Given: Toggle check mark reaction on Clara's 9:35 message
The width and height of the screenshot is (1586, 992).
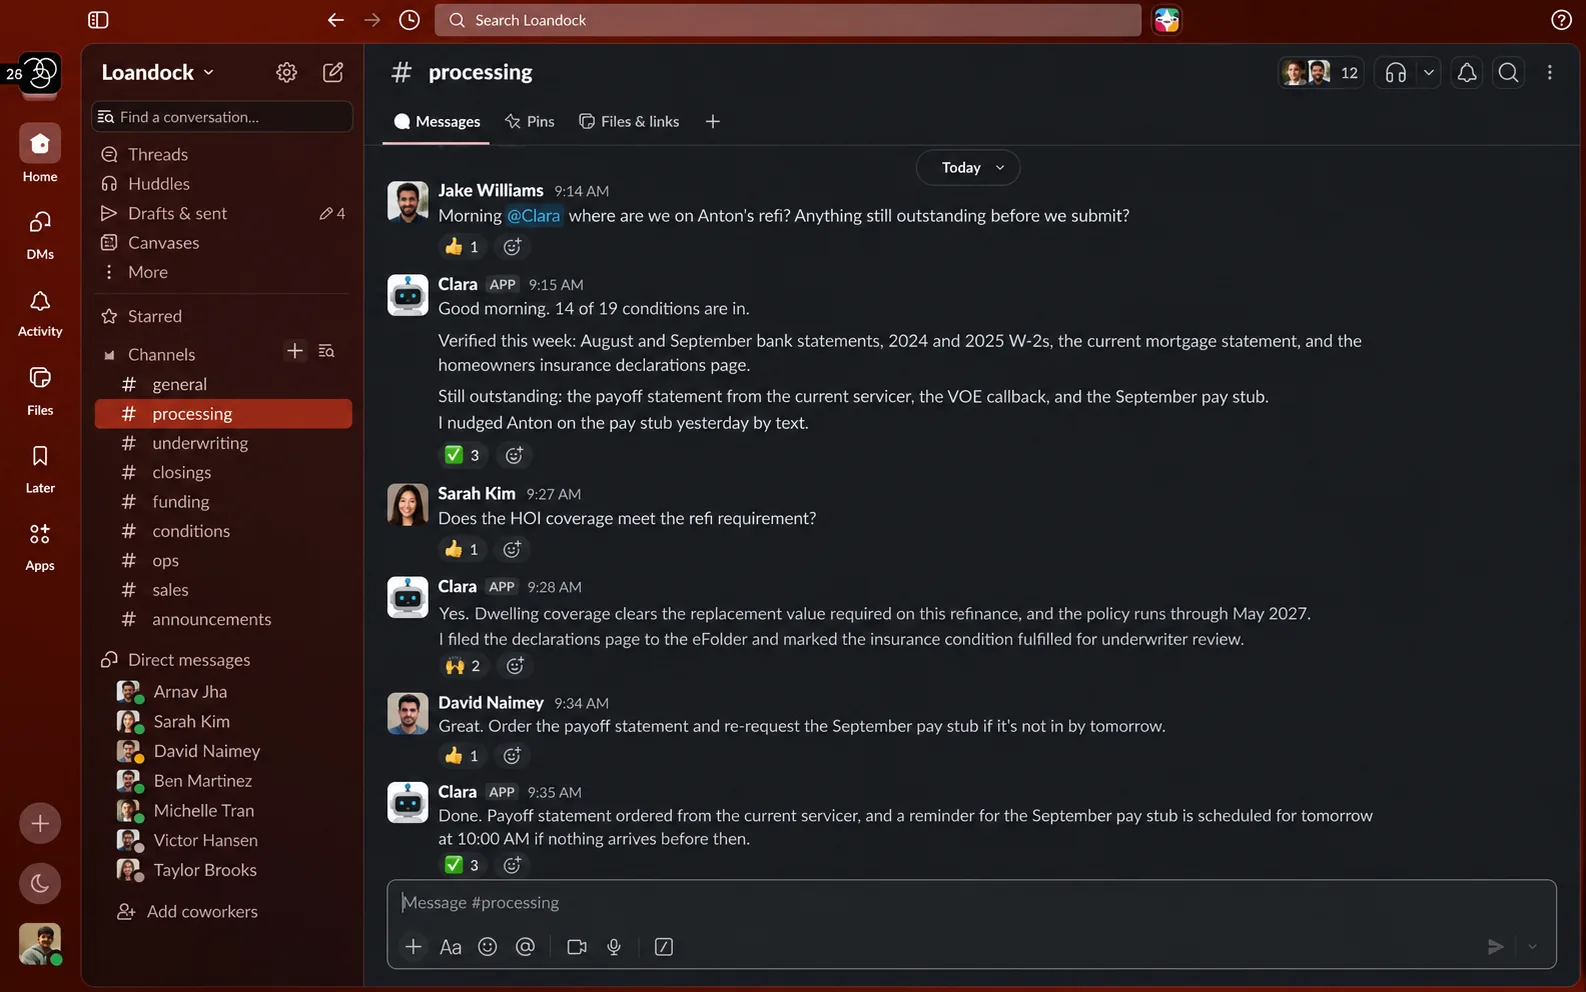Looking at the screenshot, I should [462, 865].
